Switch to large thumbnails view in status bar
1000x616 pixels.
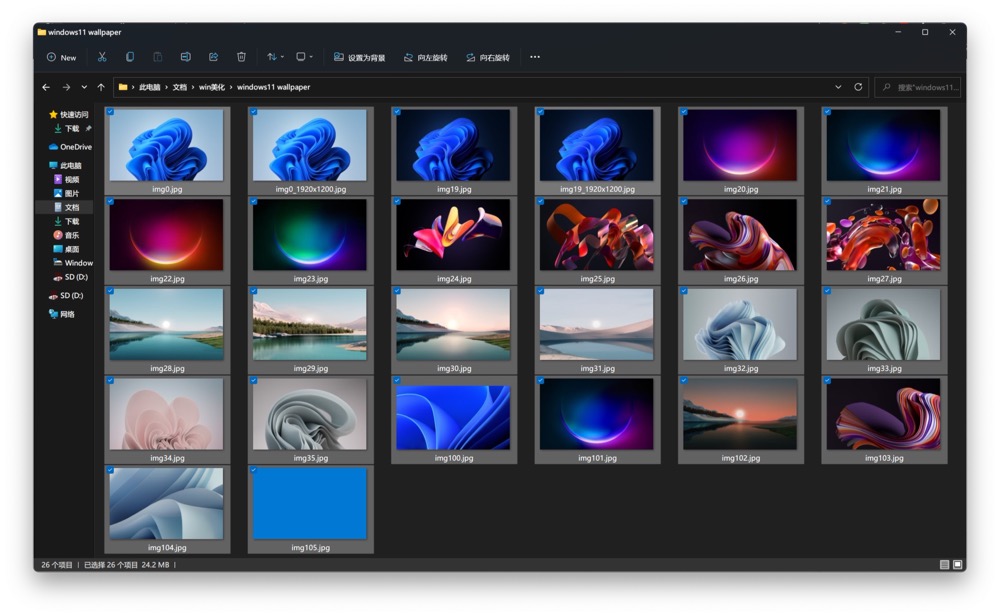point(958,565)
